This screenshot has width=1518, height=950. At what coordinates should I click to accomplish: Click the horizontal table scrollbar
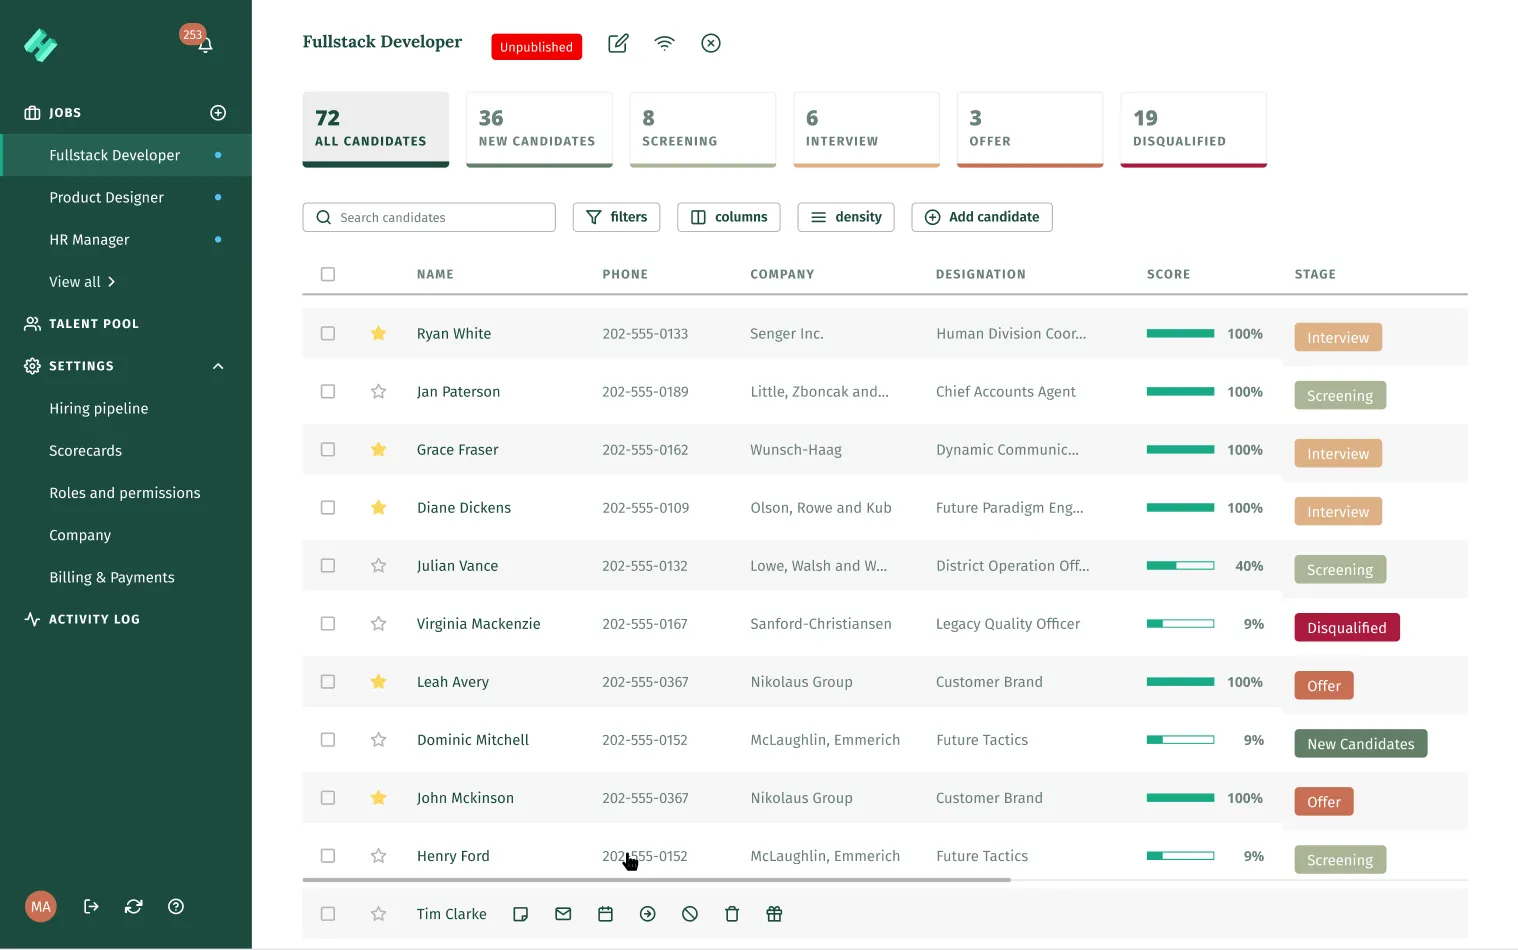(x=657, y=880)
